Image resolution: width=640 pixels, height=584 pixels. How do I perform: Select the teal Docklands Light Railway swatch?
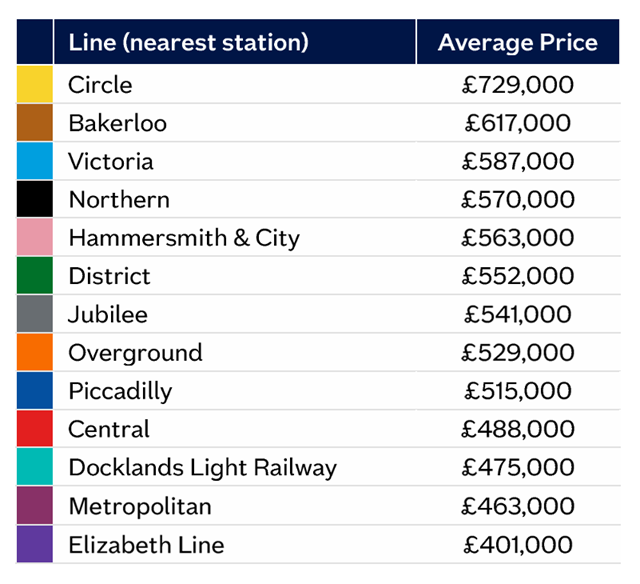point(35,466)
